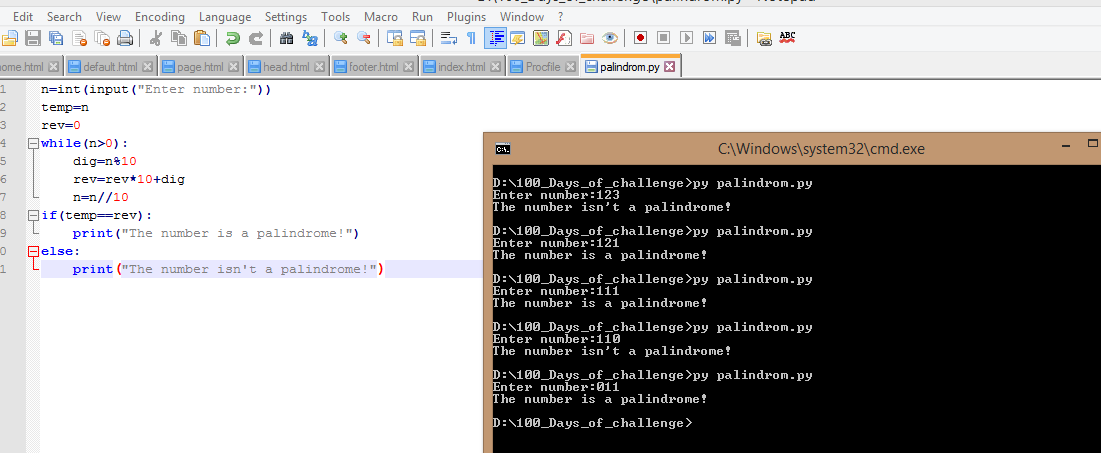The image size is (1101, 453).
Task: Open the Edit menu
Action: (23, 17)
